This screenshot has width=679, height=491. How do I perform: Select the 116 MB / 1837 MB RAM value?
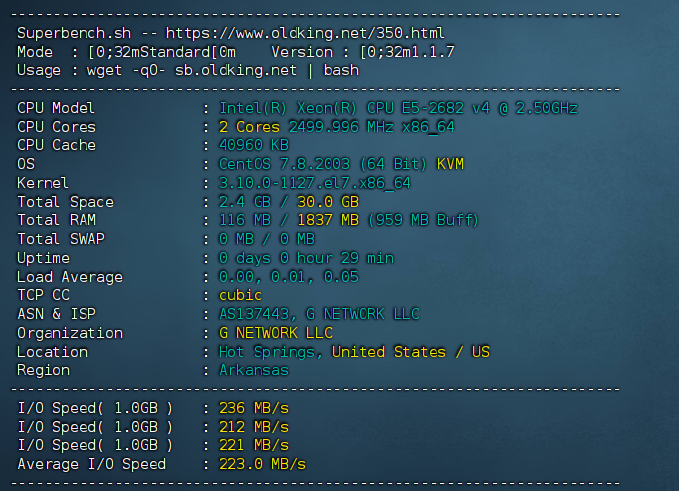(349, 220)
